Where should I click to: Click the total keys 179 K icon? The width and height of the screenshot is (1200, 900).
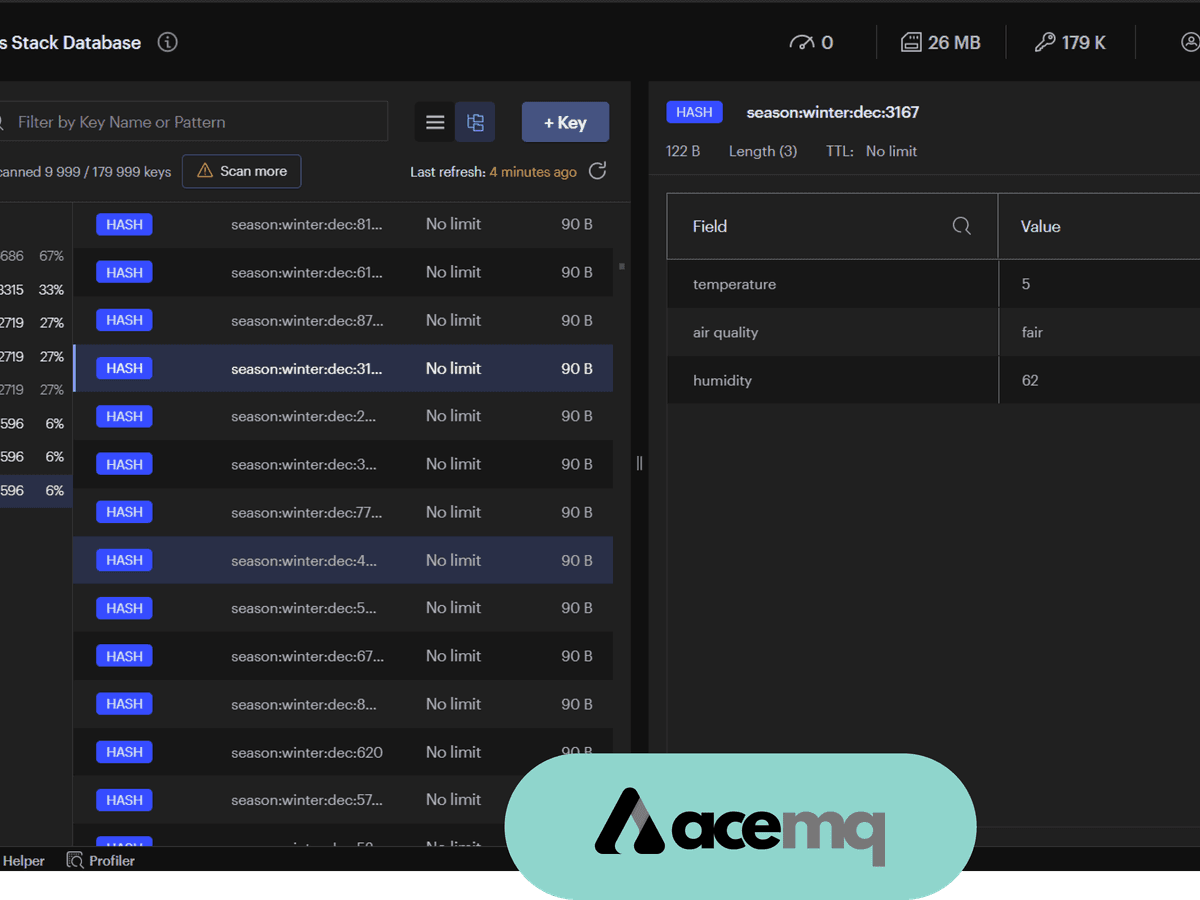(x=1045, y=42)
